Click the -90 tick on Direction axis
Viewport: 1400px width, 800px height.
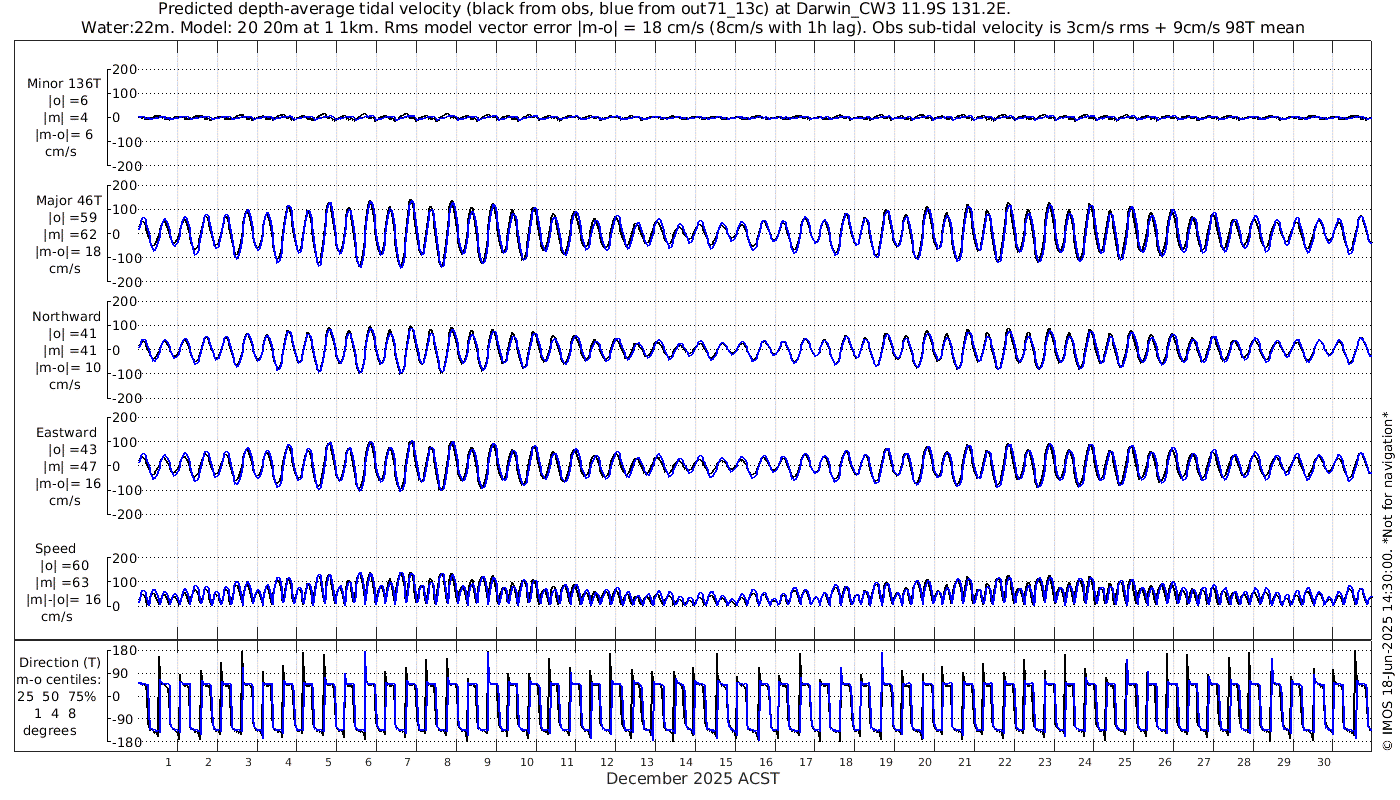124,719
